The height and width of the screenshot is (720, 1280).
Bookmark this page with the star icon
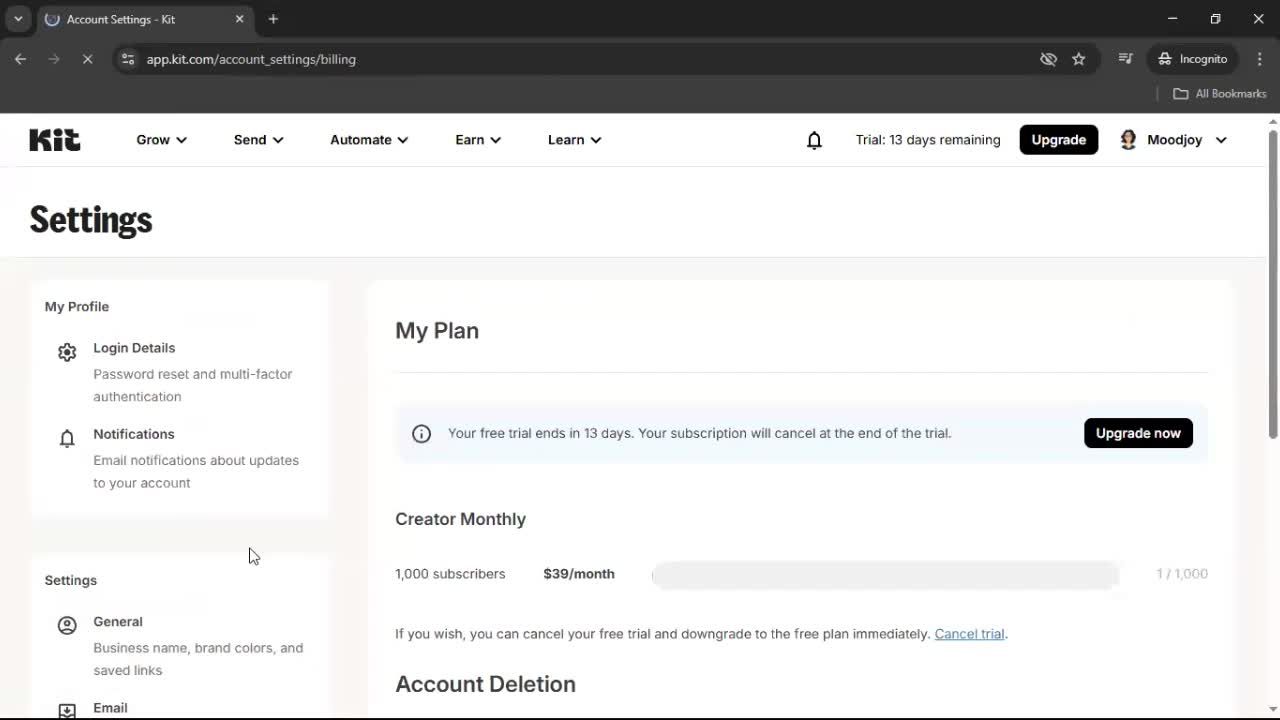[x=1079, y=59]
